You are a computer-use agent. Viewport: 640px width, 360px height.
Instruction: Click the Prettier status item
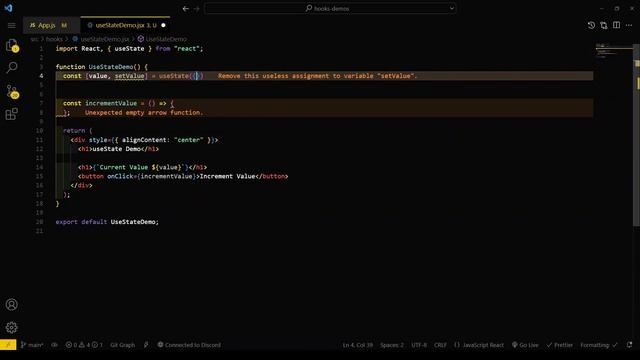point(560,345)
